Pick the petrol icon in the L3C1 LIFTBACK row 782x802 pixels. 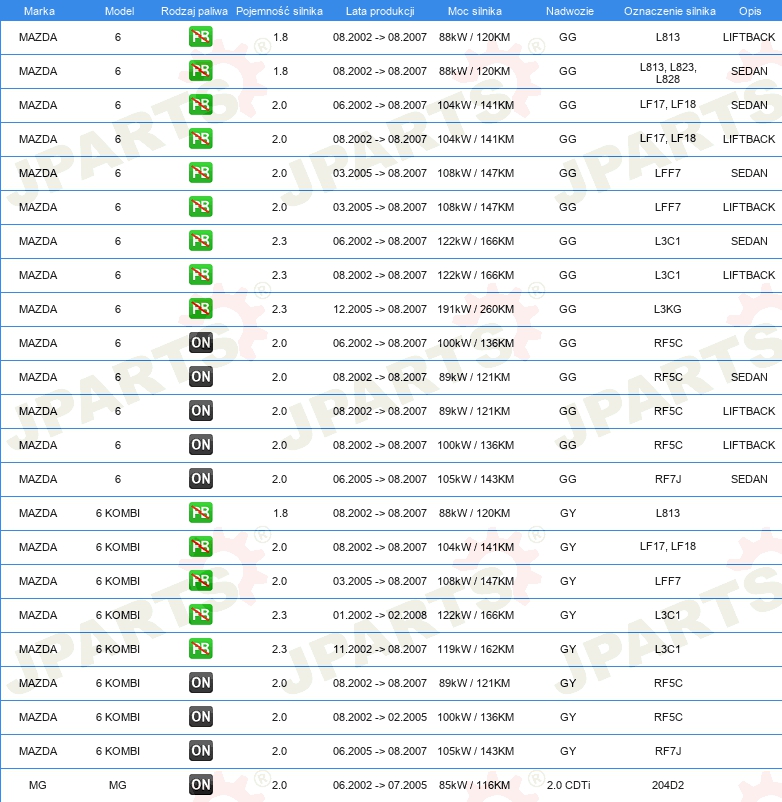click(200, 275)
